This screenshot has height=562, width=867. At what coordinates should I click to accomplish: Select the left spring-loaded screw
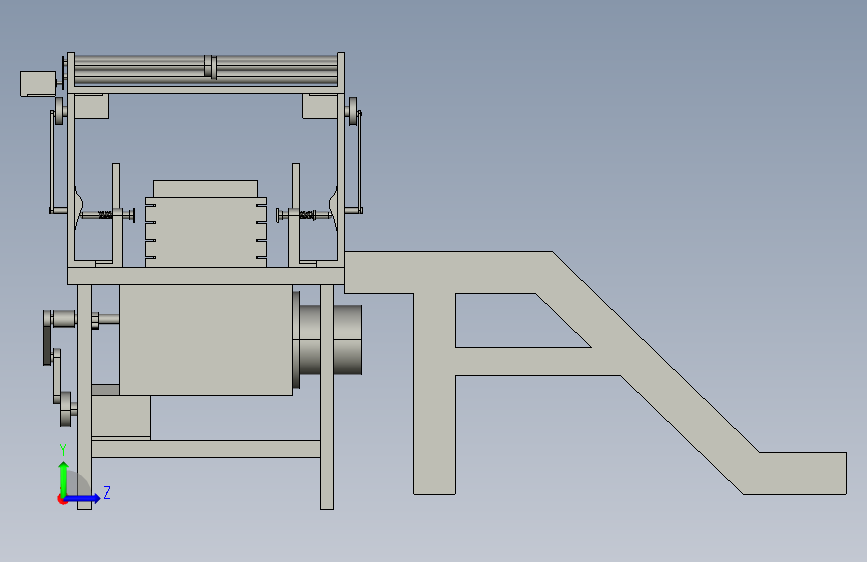tap(108, 215)
